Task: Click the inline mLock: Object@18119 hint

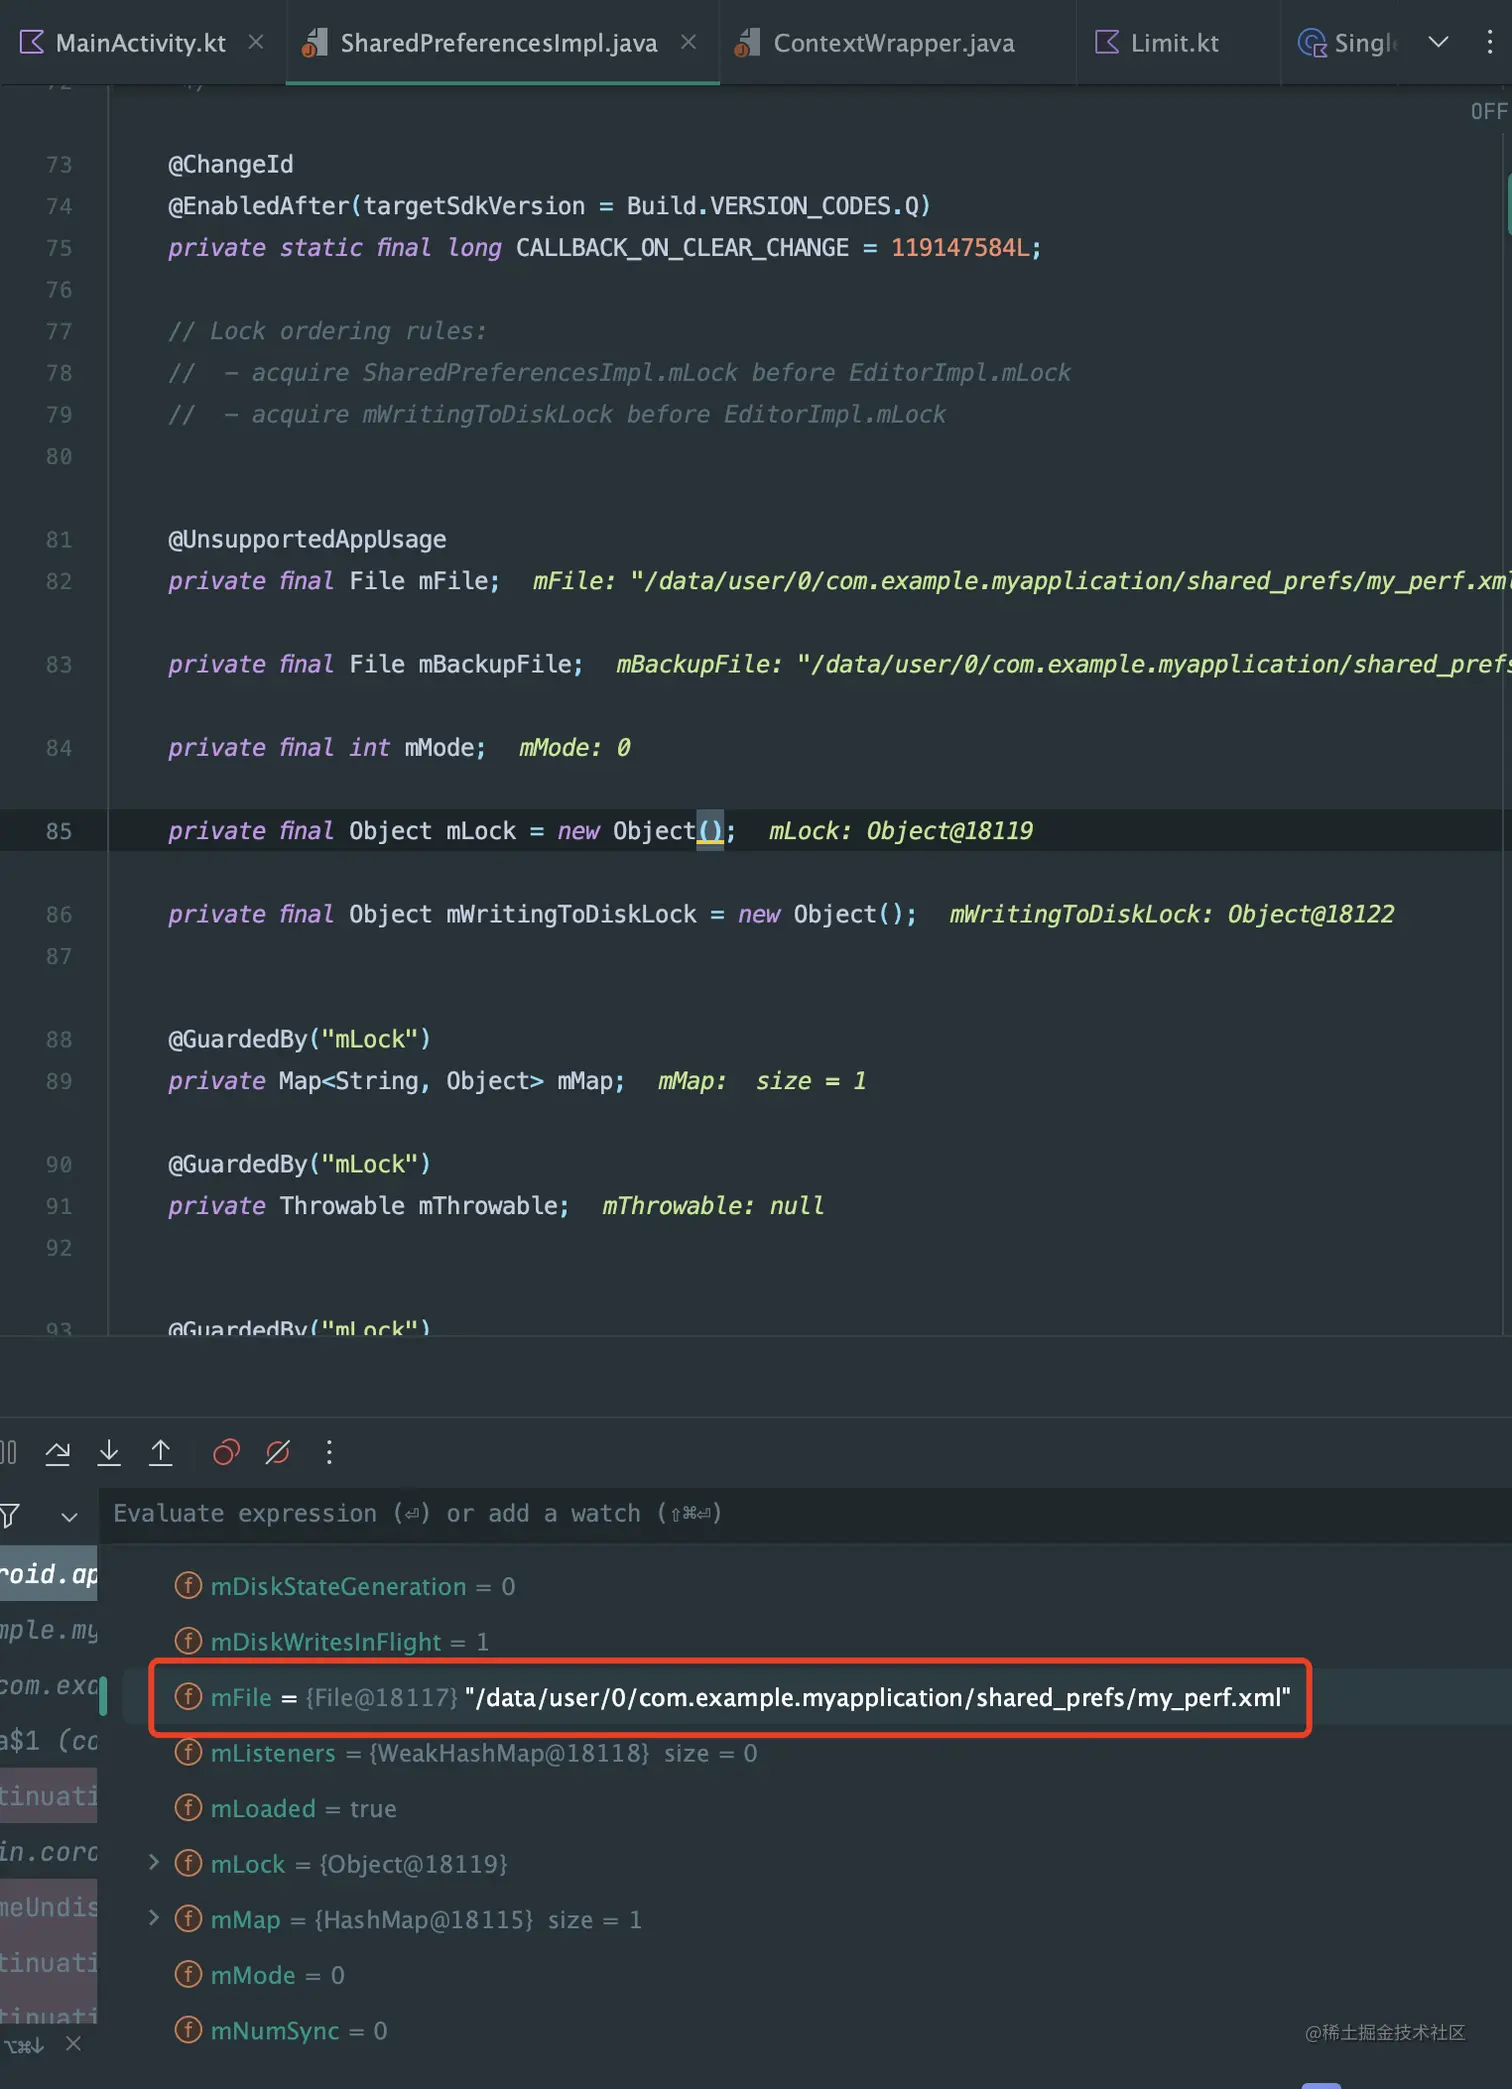Action: coord(901,831)
